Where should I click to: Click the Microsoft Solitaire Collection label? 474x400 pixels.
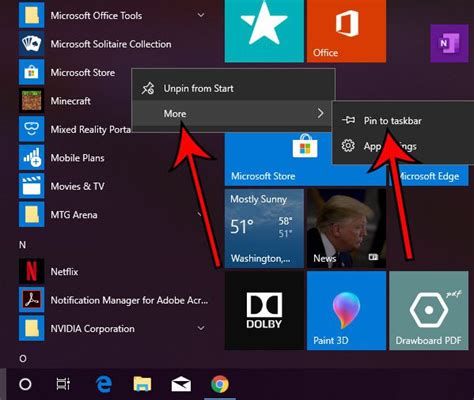[x=111, y=44]
